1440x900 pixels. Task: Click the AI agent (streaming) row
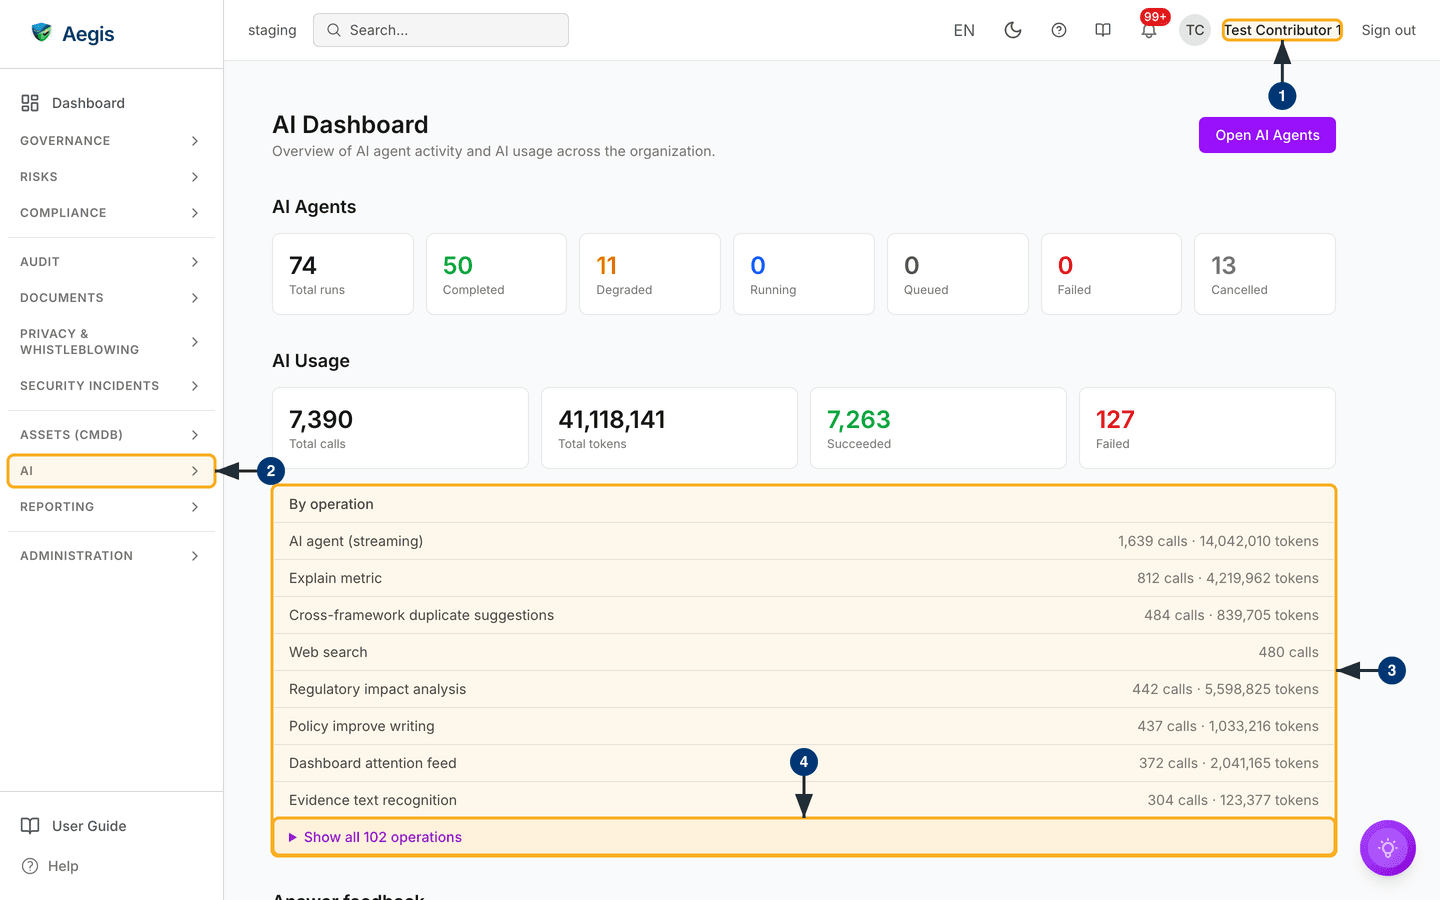804,541
